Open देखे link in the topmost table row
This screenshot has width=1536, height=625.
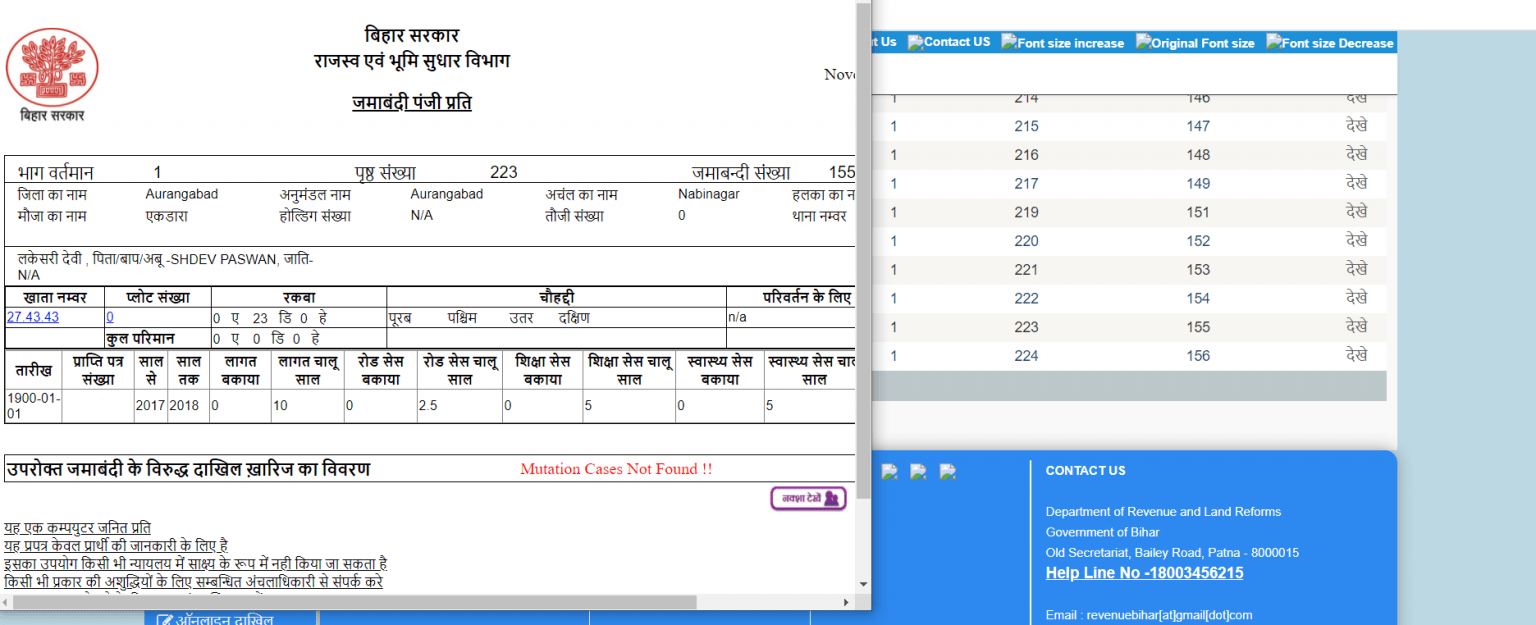click(x=1357, y=98)
